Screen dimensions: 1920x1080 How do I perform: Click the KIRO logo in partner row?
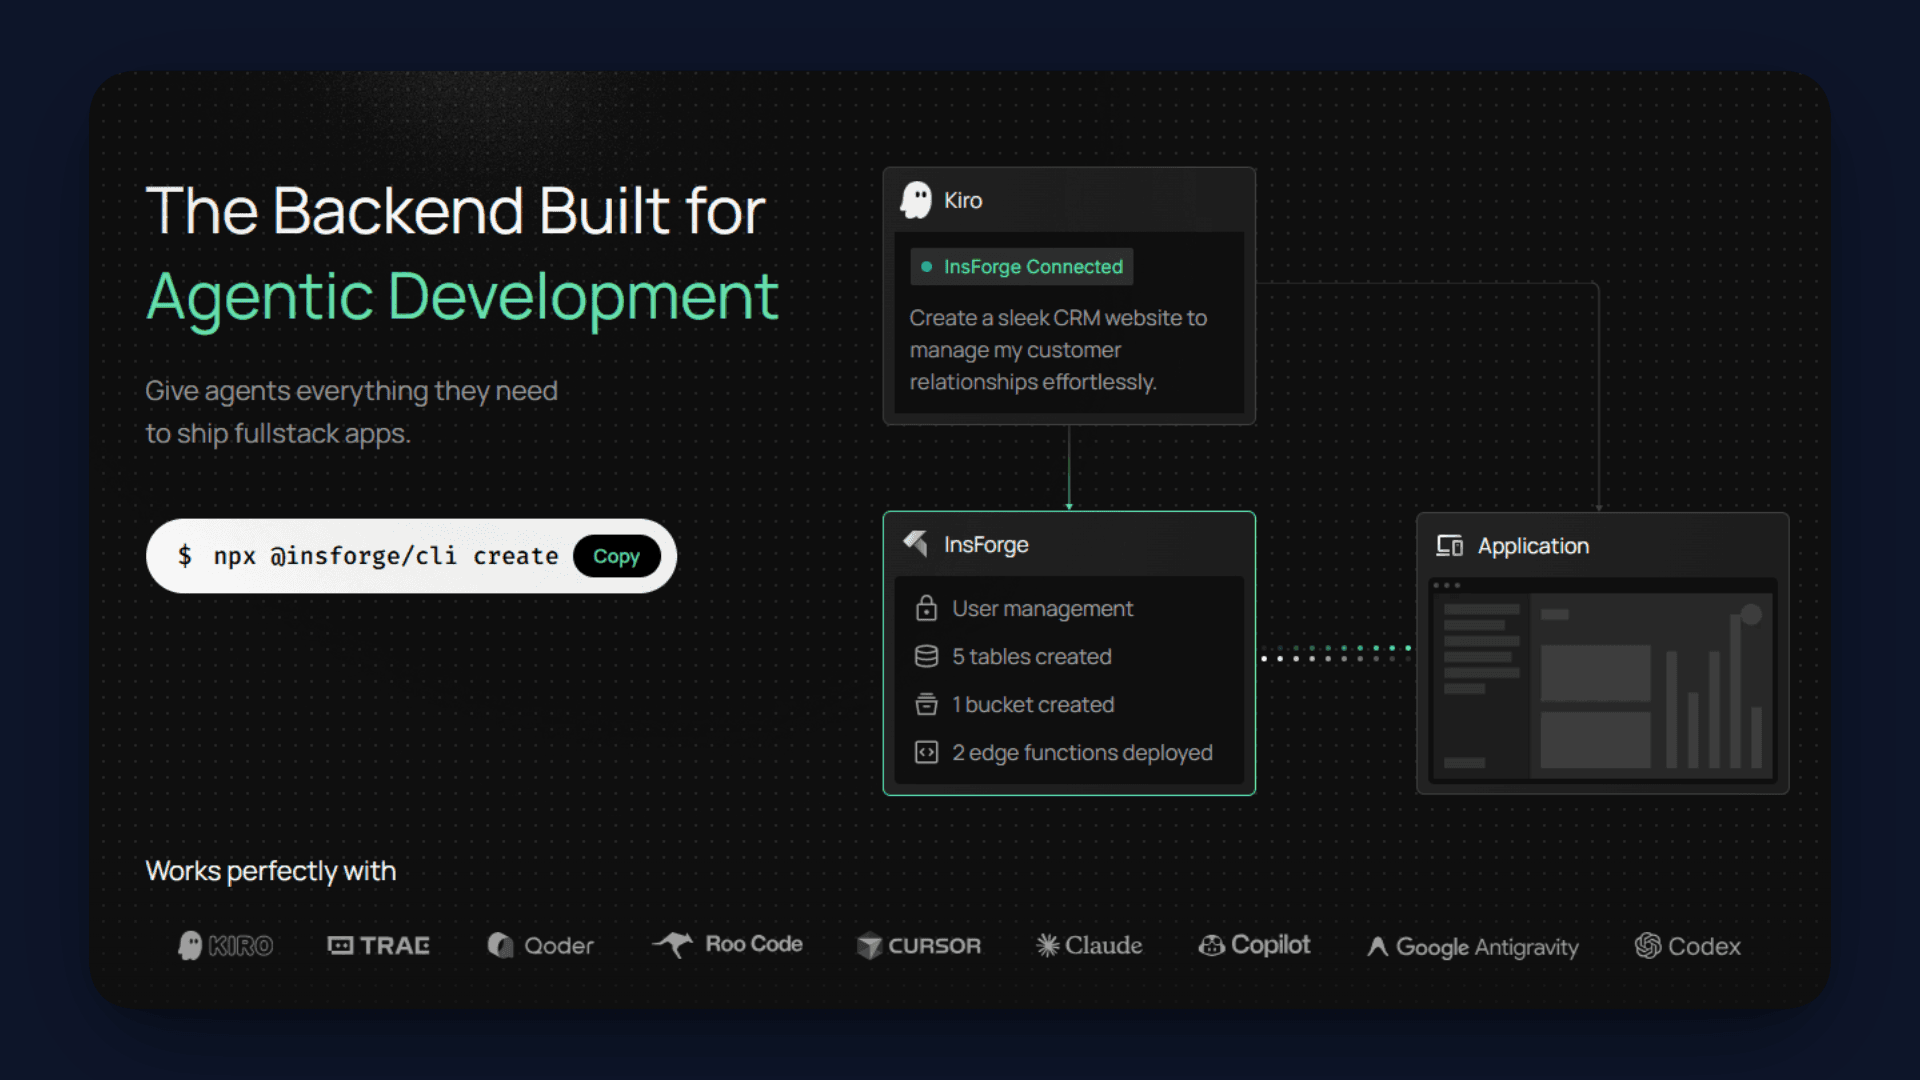(225, 945)
